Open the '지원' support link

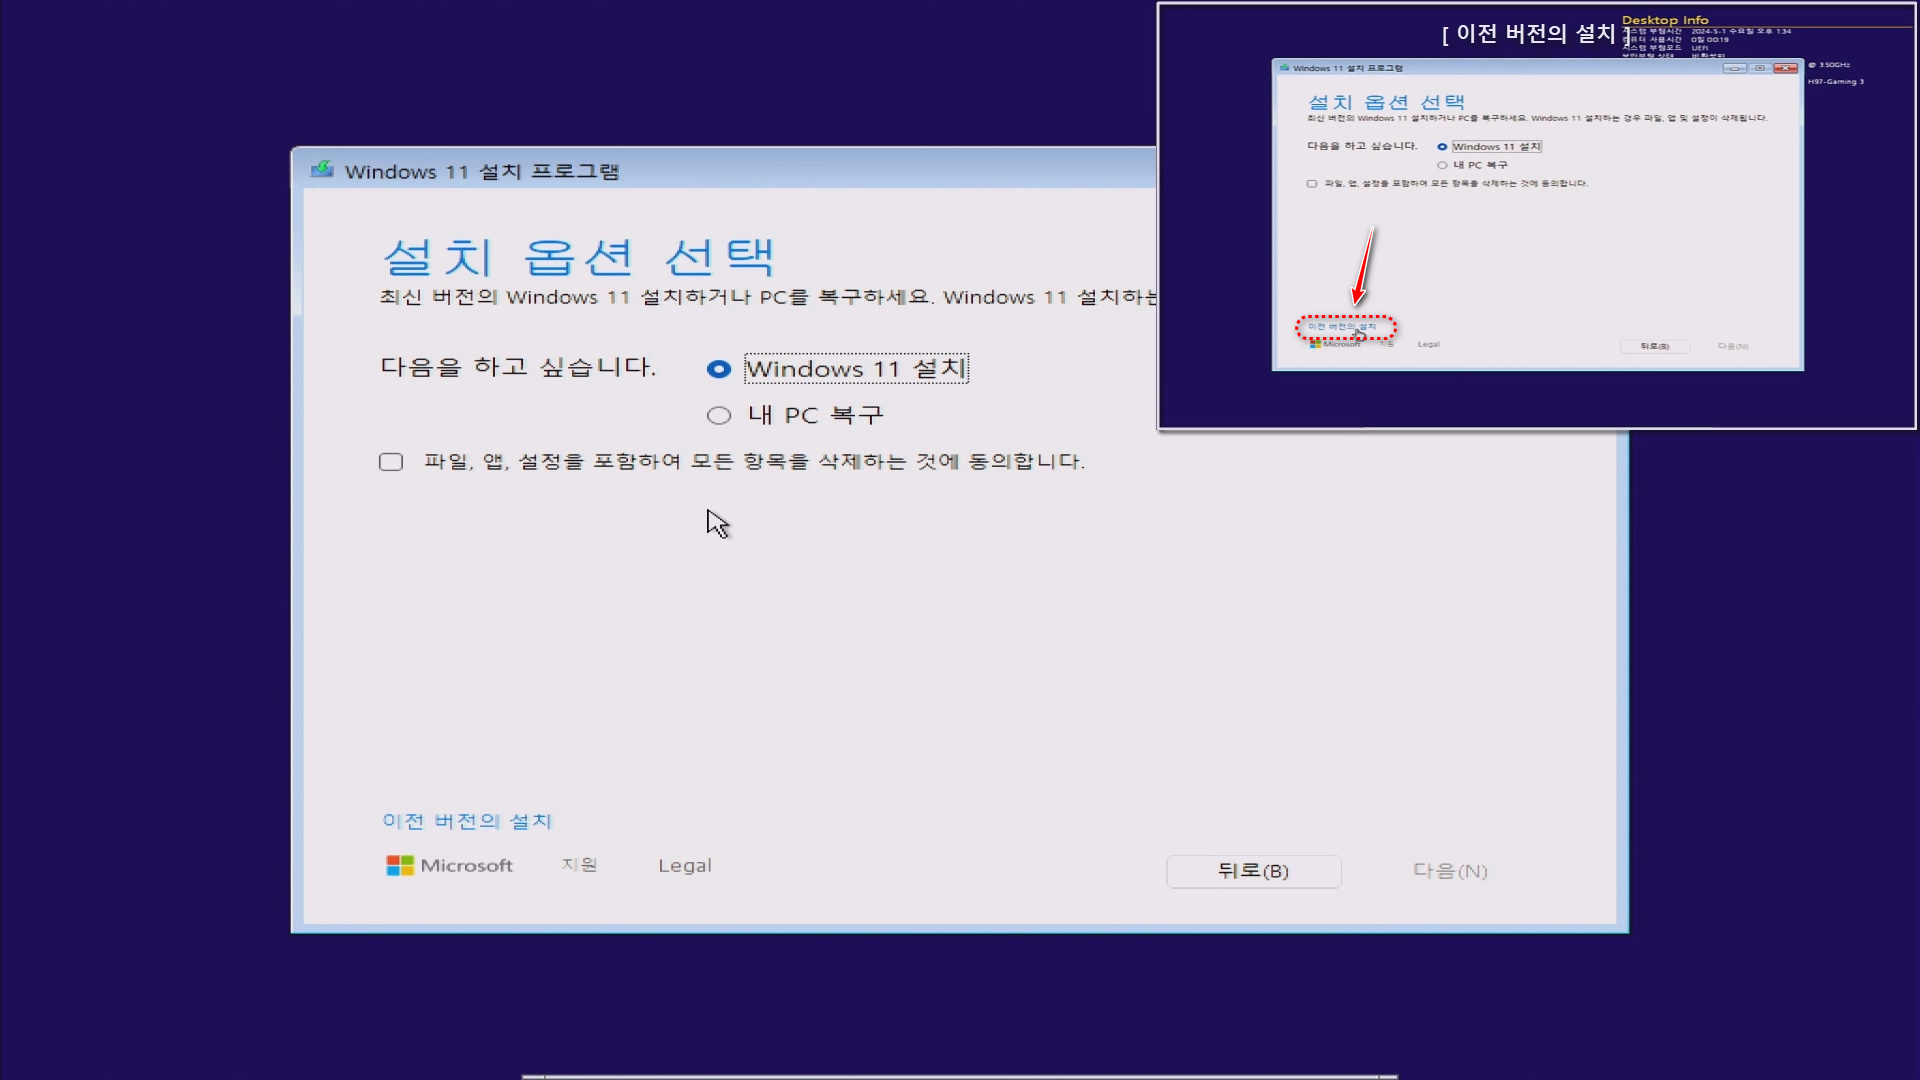579,865
